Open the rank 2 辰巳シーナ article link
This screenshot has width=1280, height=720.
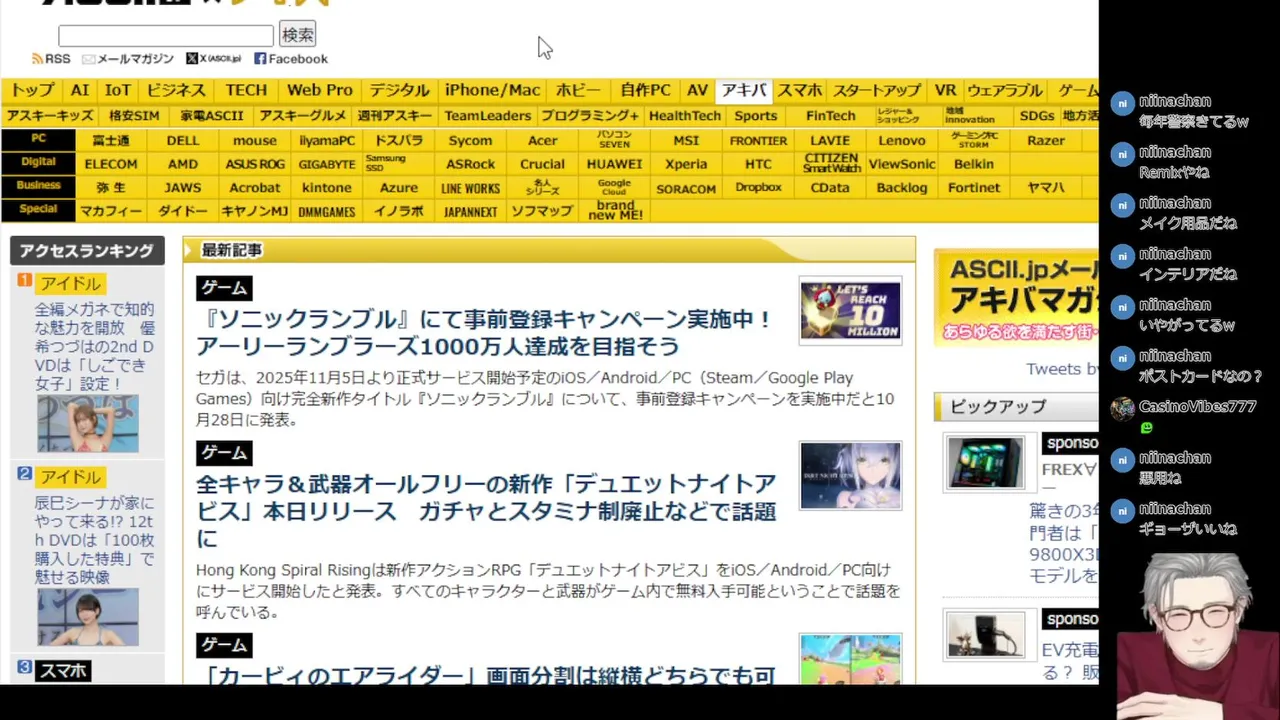coord(95,540)
